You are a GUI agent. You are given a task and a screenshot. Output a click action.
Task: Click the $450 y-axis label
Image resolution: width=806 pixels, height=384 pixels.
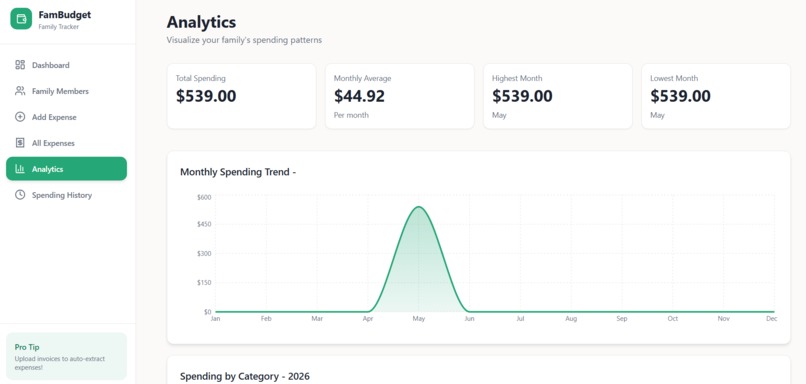[204, 224]
